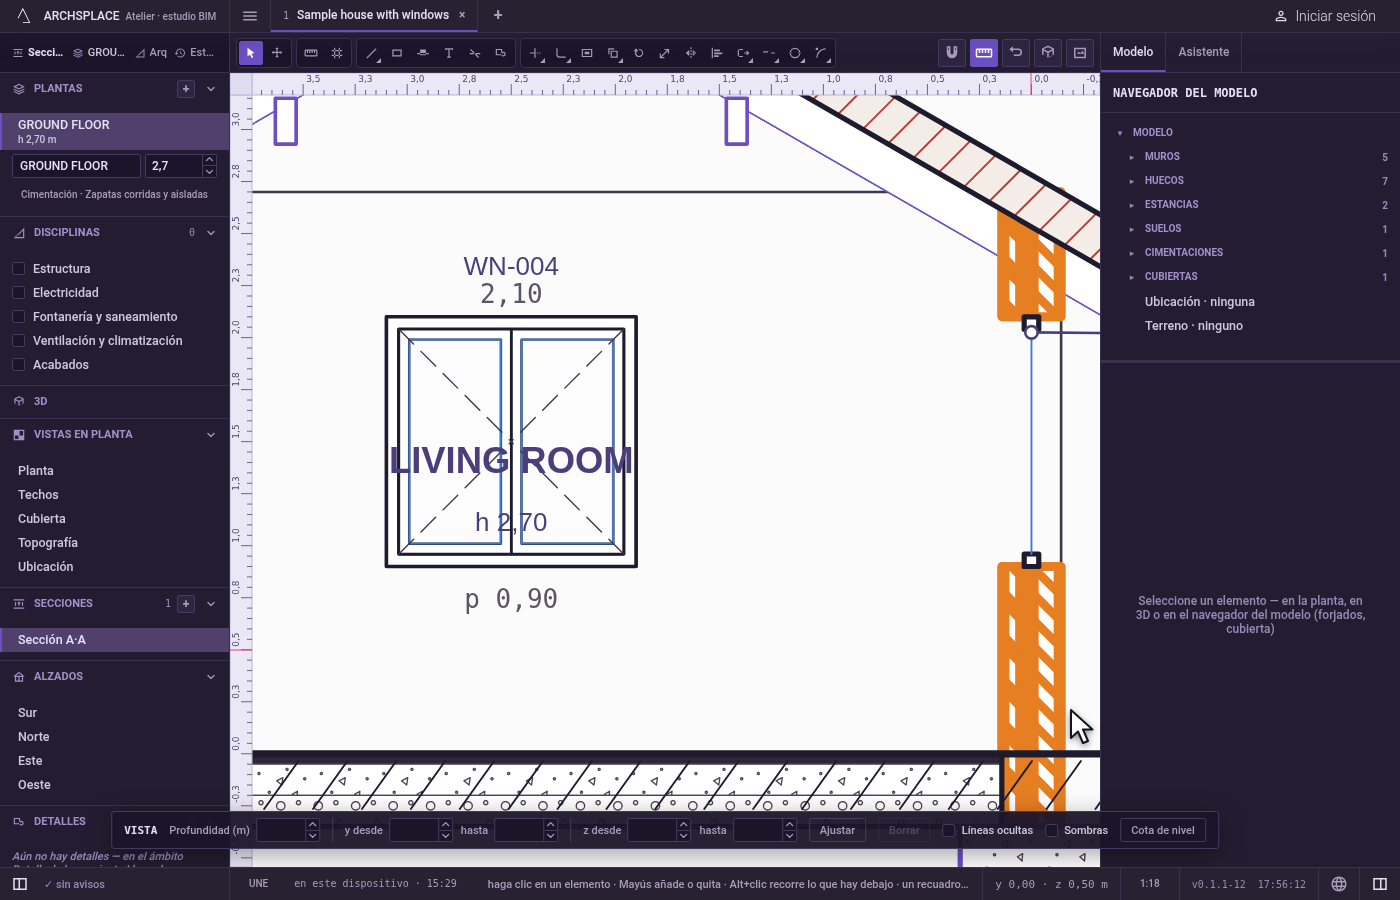The image size is (1400, 900).
Task: Expand the HUECOS tree node
Action: (x=1132, y=181)
